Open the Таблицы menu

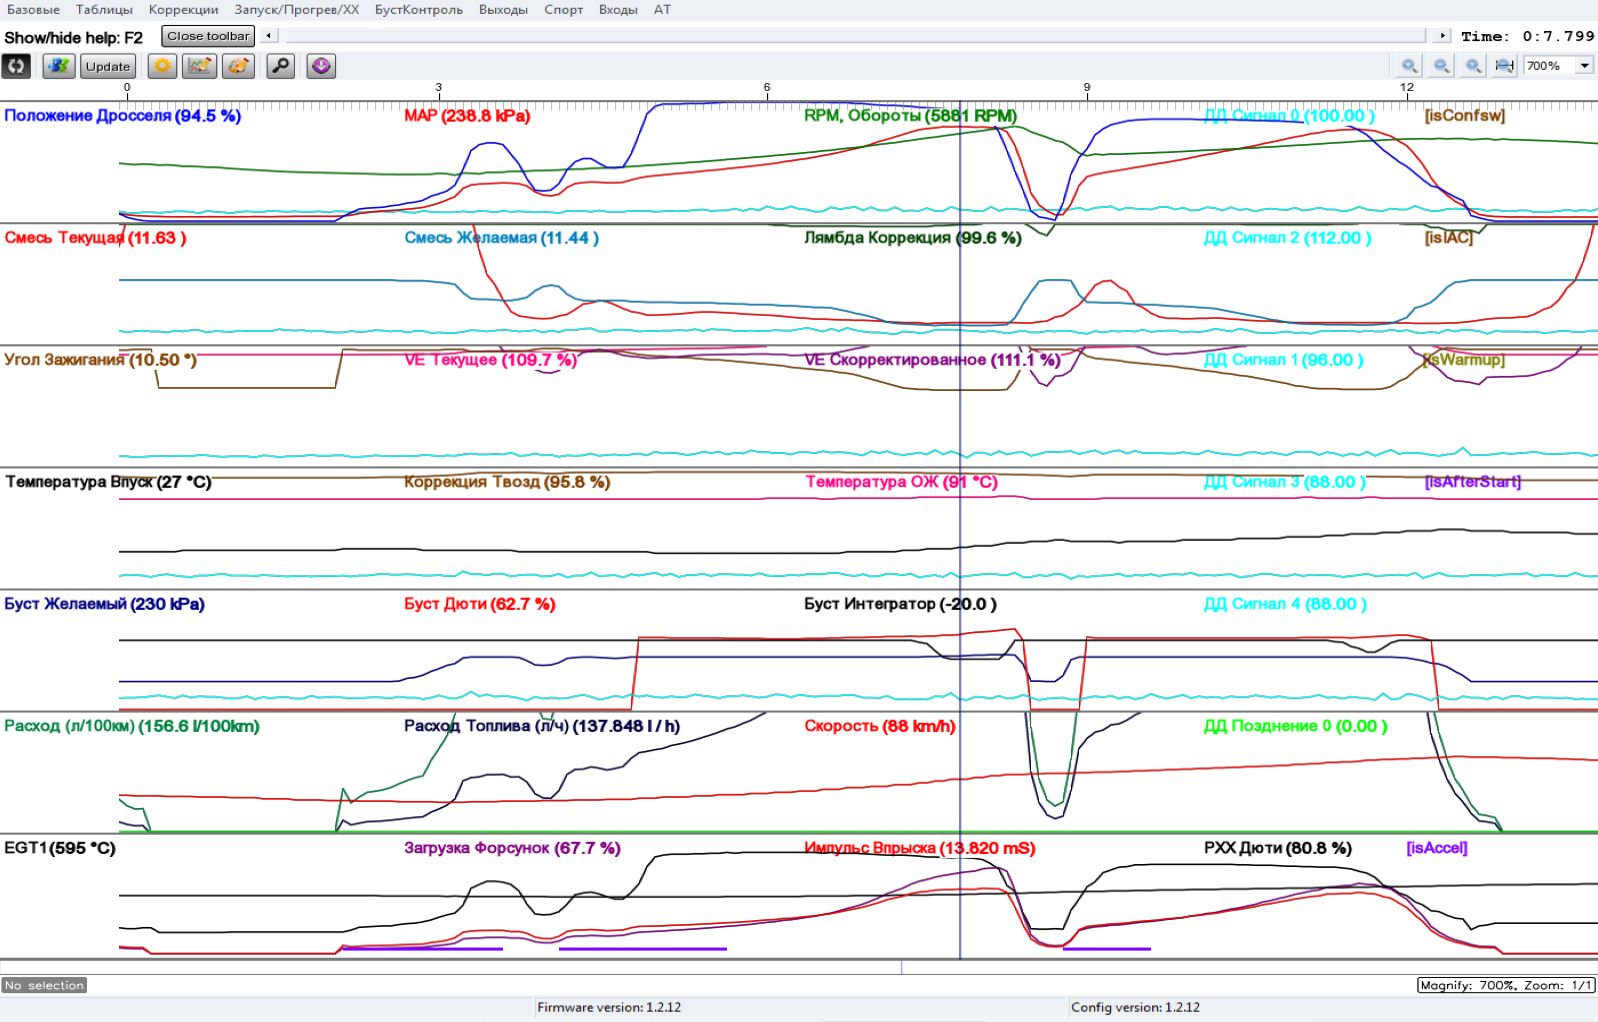click(x=104, y=9)
